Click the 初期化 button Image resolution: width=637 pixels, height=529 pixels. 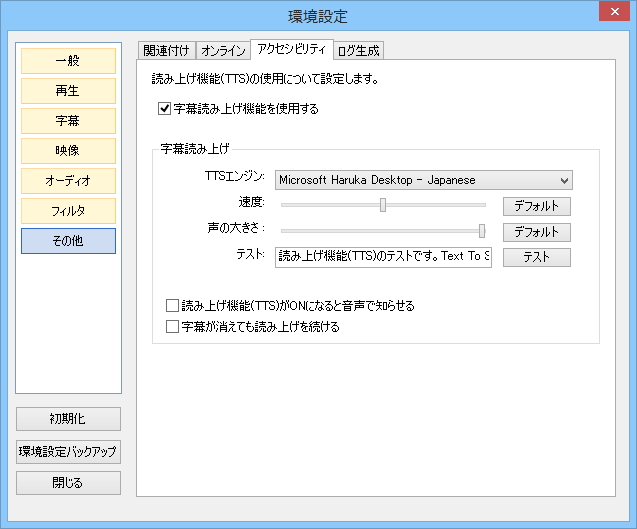pyautogui.click(x=68, y=419)
